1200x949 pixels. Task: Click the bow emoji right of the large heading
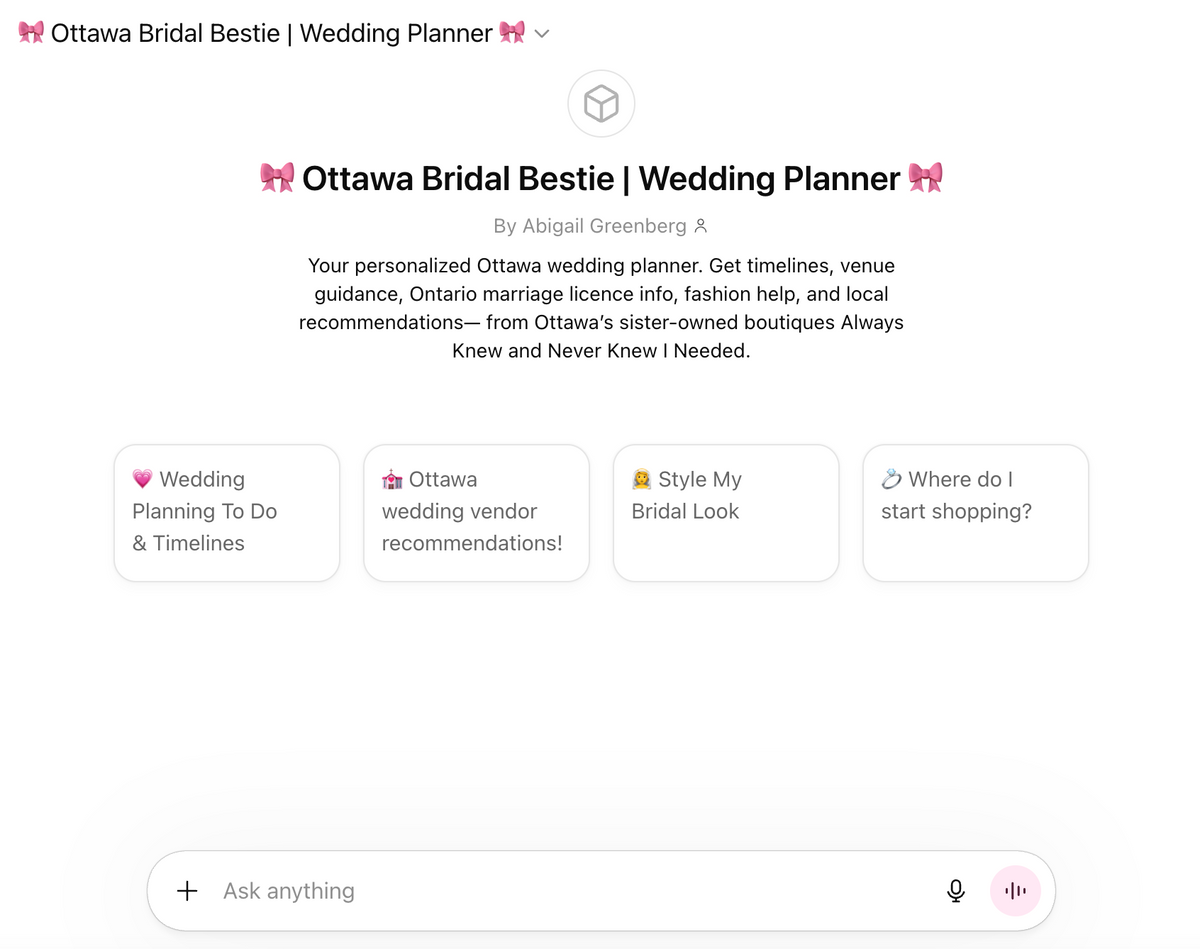[925, 178]
